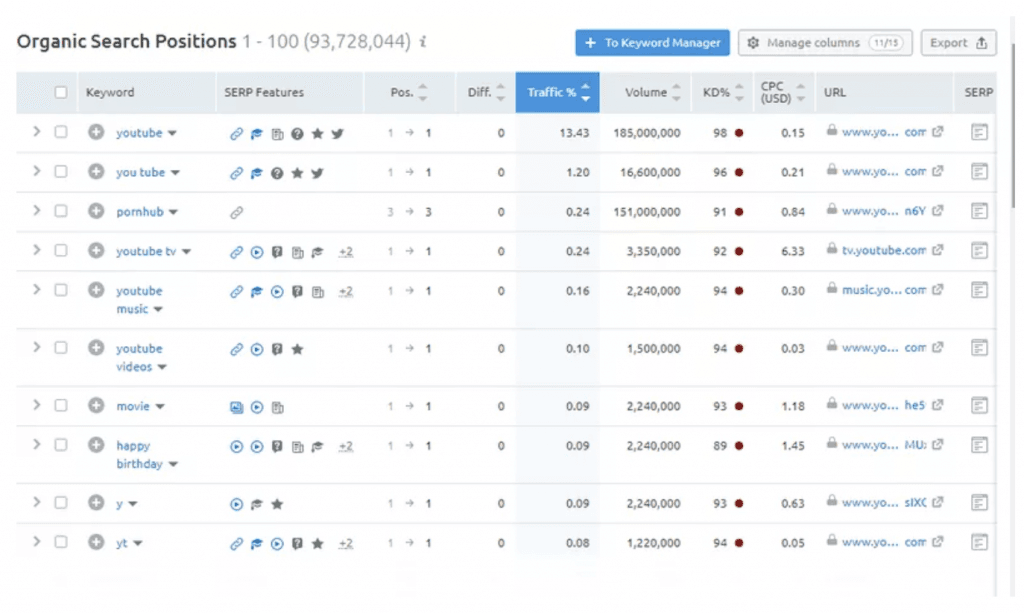Add 'youtube' keyword via plus icon

coord(96,133)
